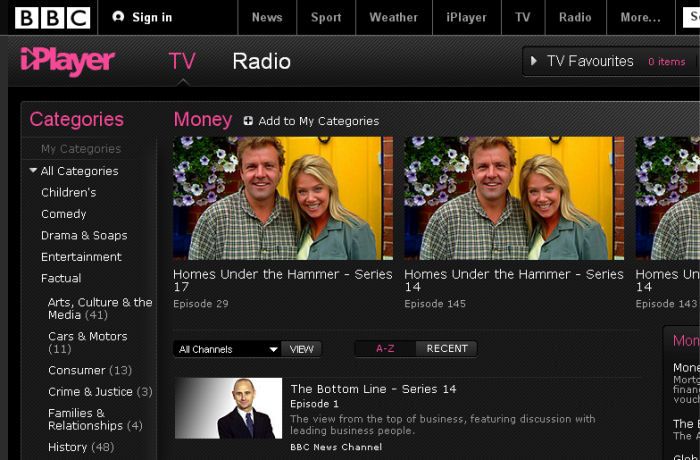Click the Sign in link
The width and height of the screenshot is (700, 460).
pyautogui.click(x=152, y=17)
